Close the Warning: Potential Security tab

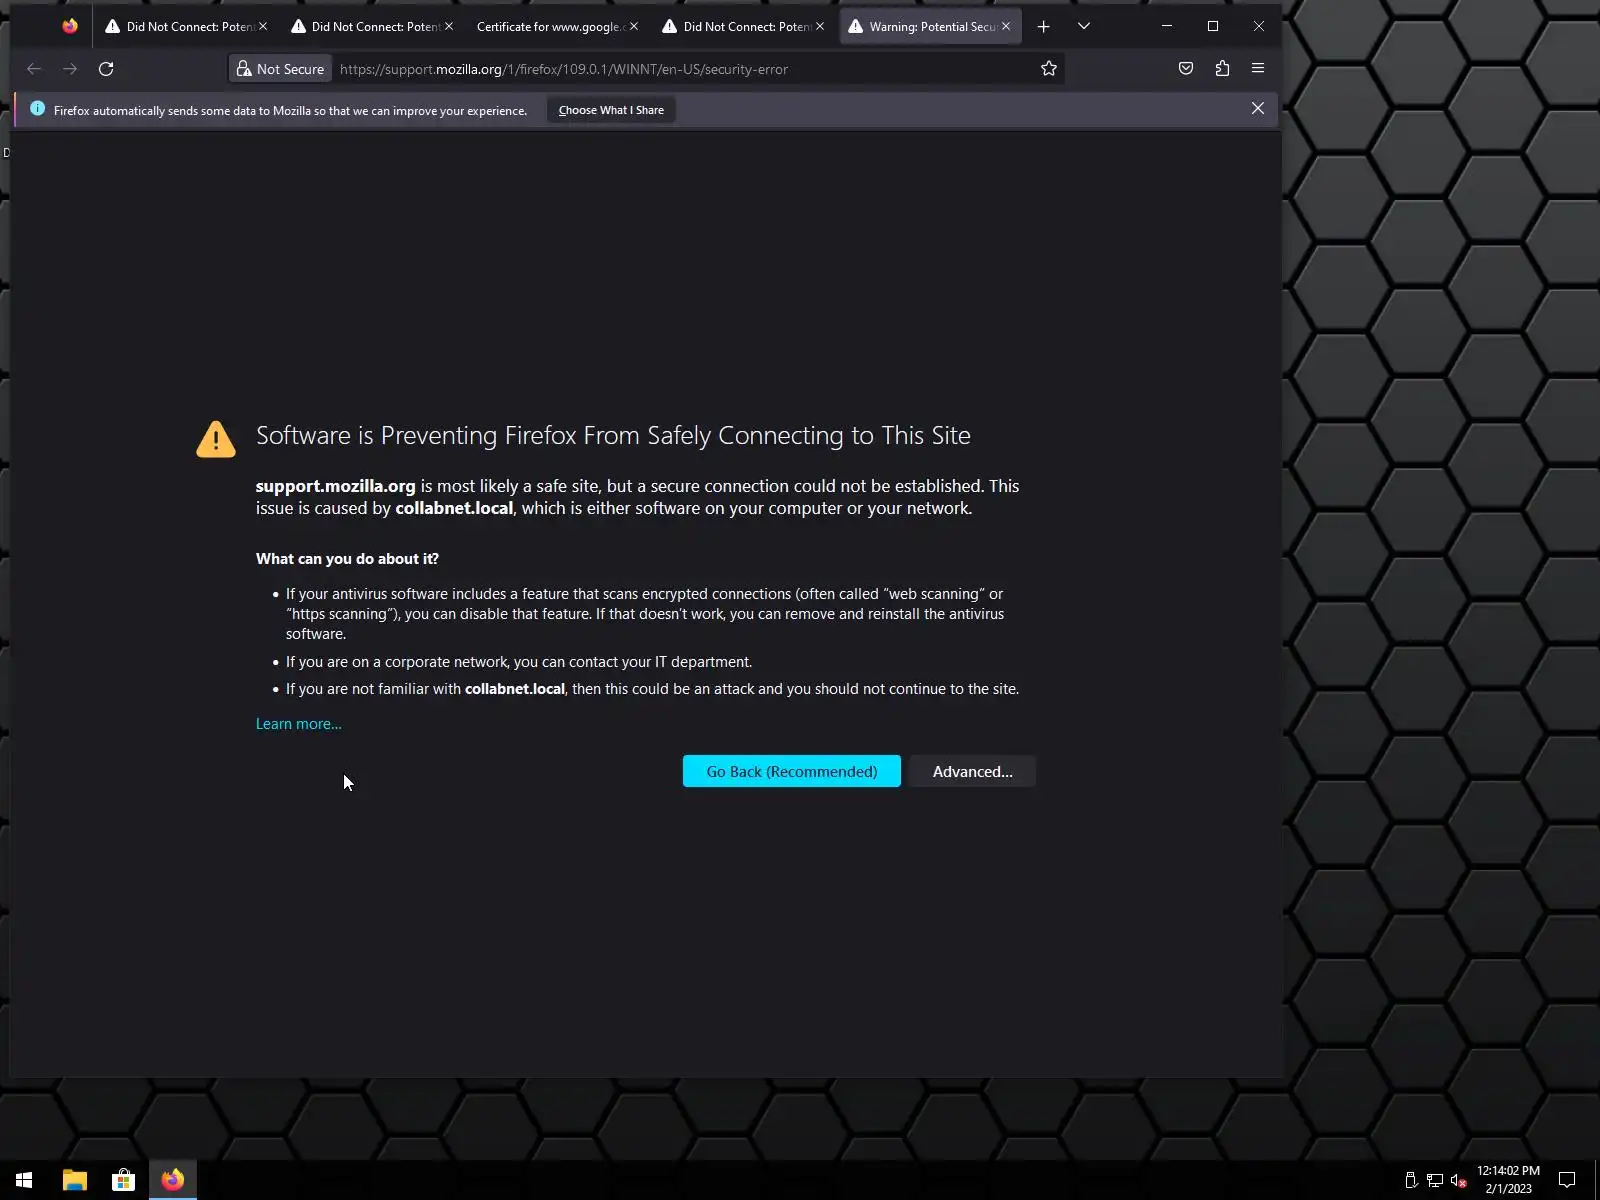(1006, 27)
